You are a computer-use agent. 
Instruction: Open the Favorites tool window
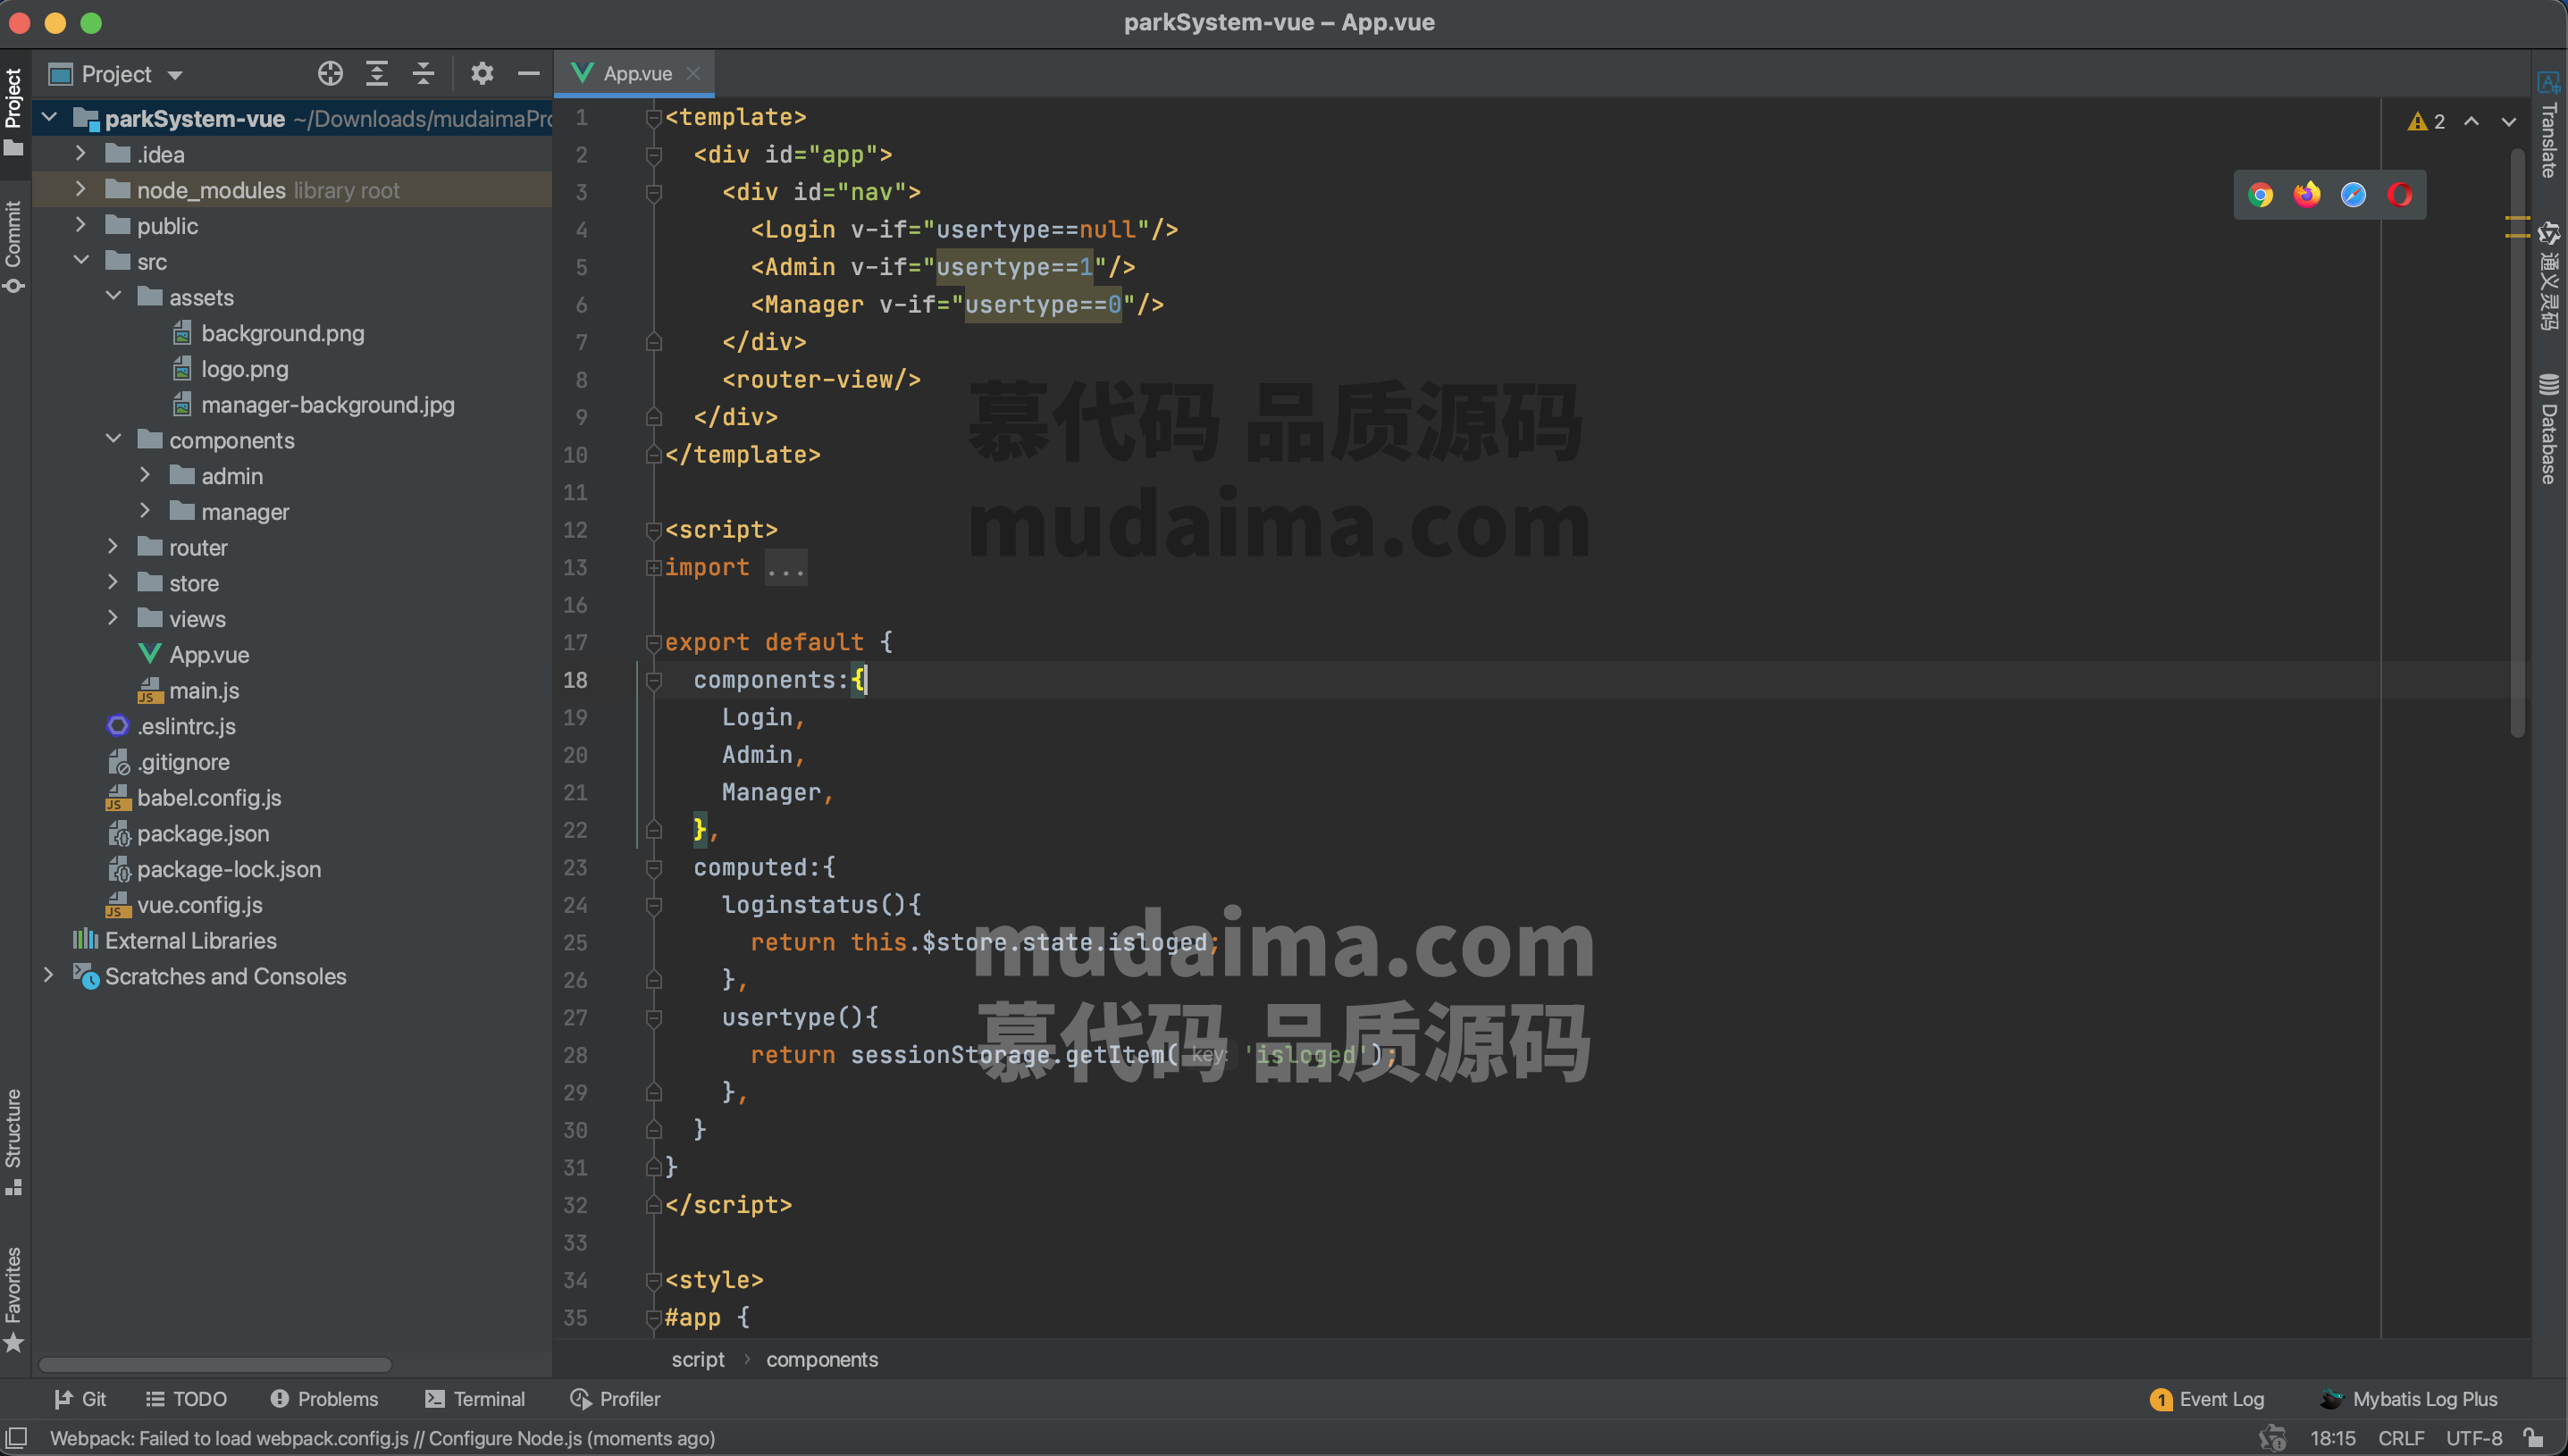pos(13,1299)
